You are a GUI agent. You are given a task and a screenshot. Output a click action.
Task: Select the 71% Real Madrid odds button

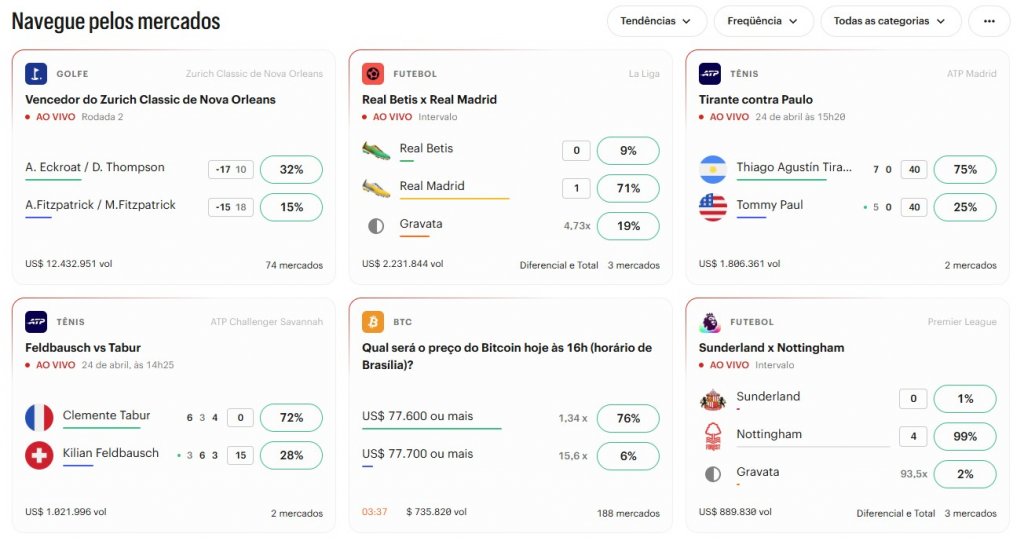click(628, 188)
